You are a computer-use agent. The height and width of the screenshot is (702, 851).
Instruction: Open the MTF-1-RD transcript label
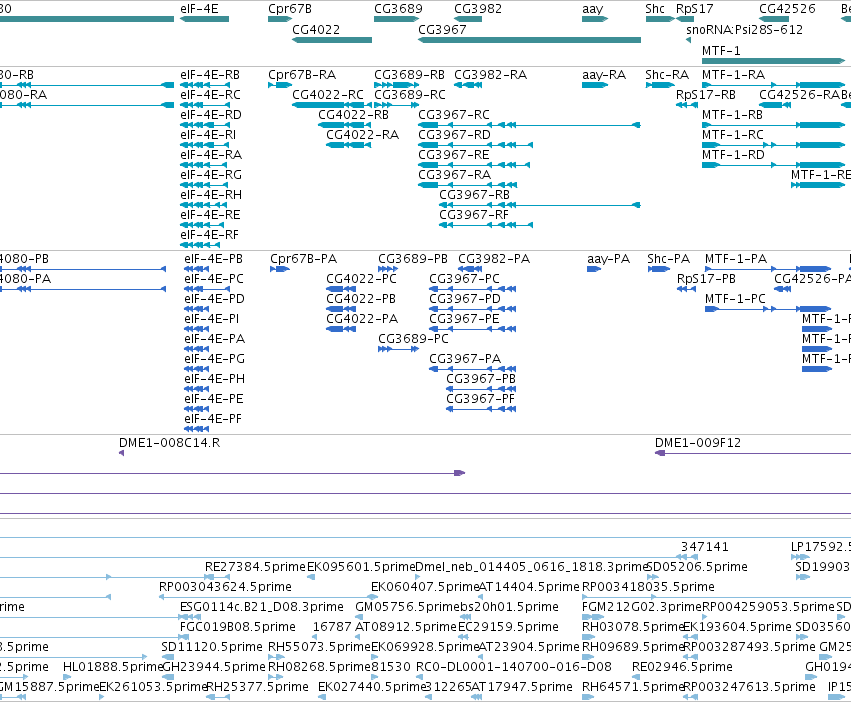point(733,155)
